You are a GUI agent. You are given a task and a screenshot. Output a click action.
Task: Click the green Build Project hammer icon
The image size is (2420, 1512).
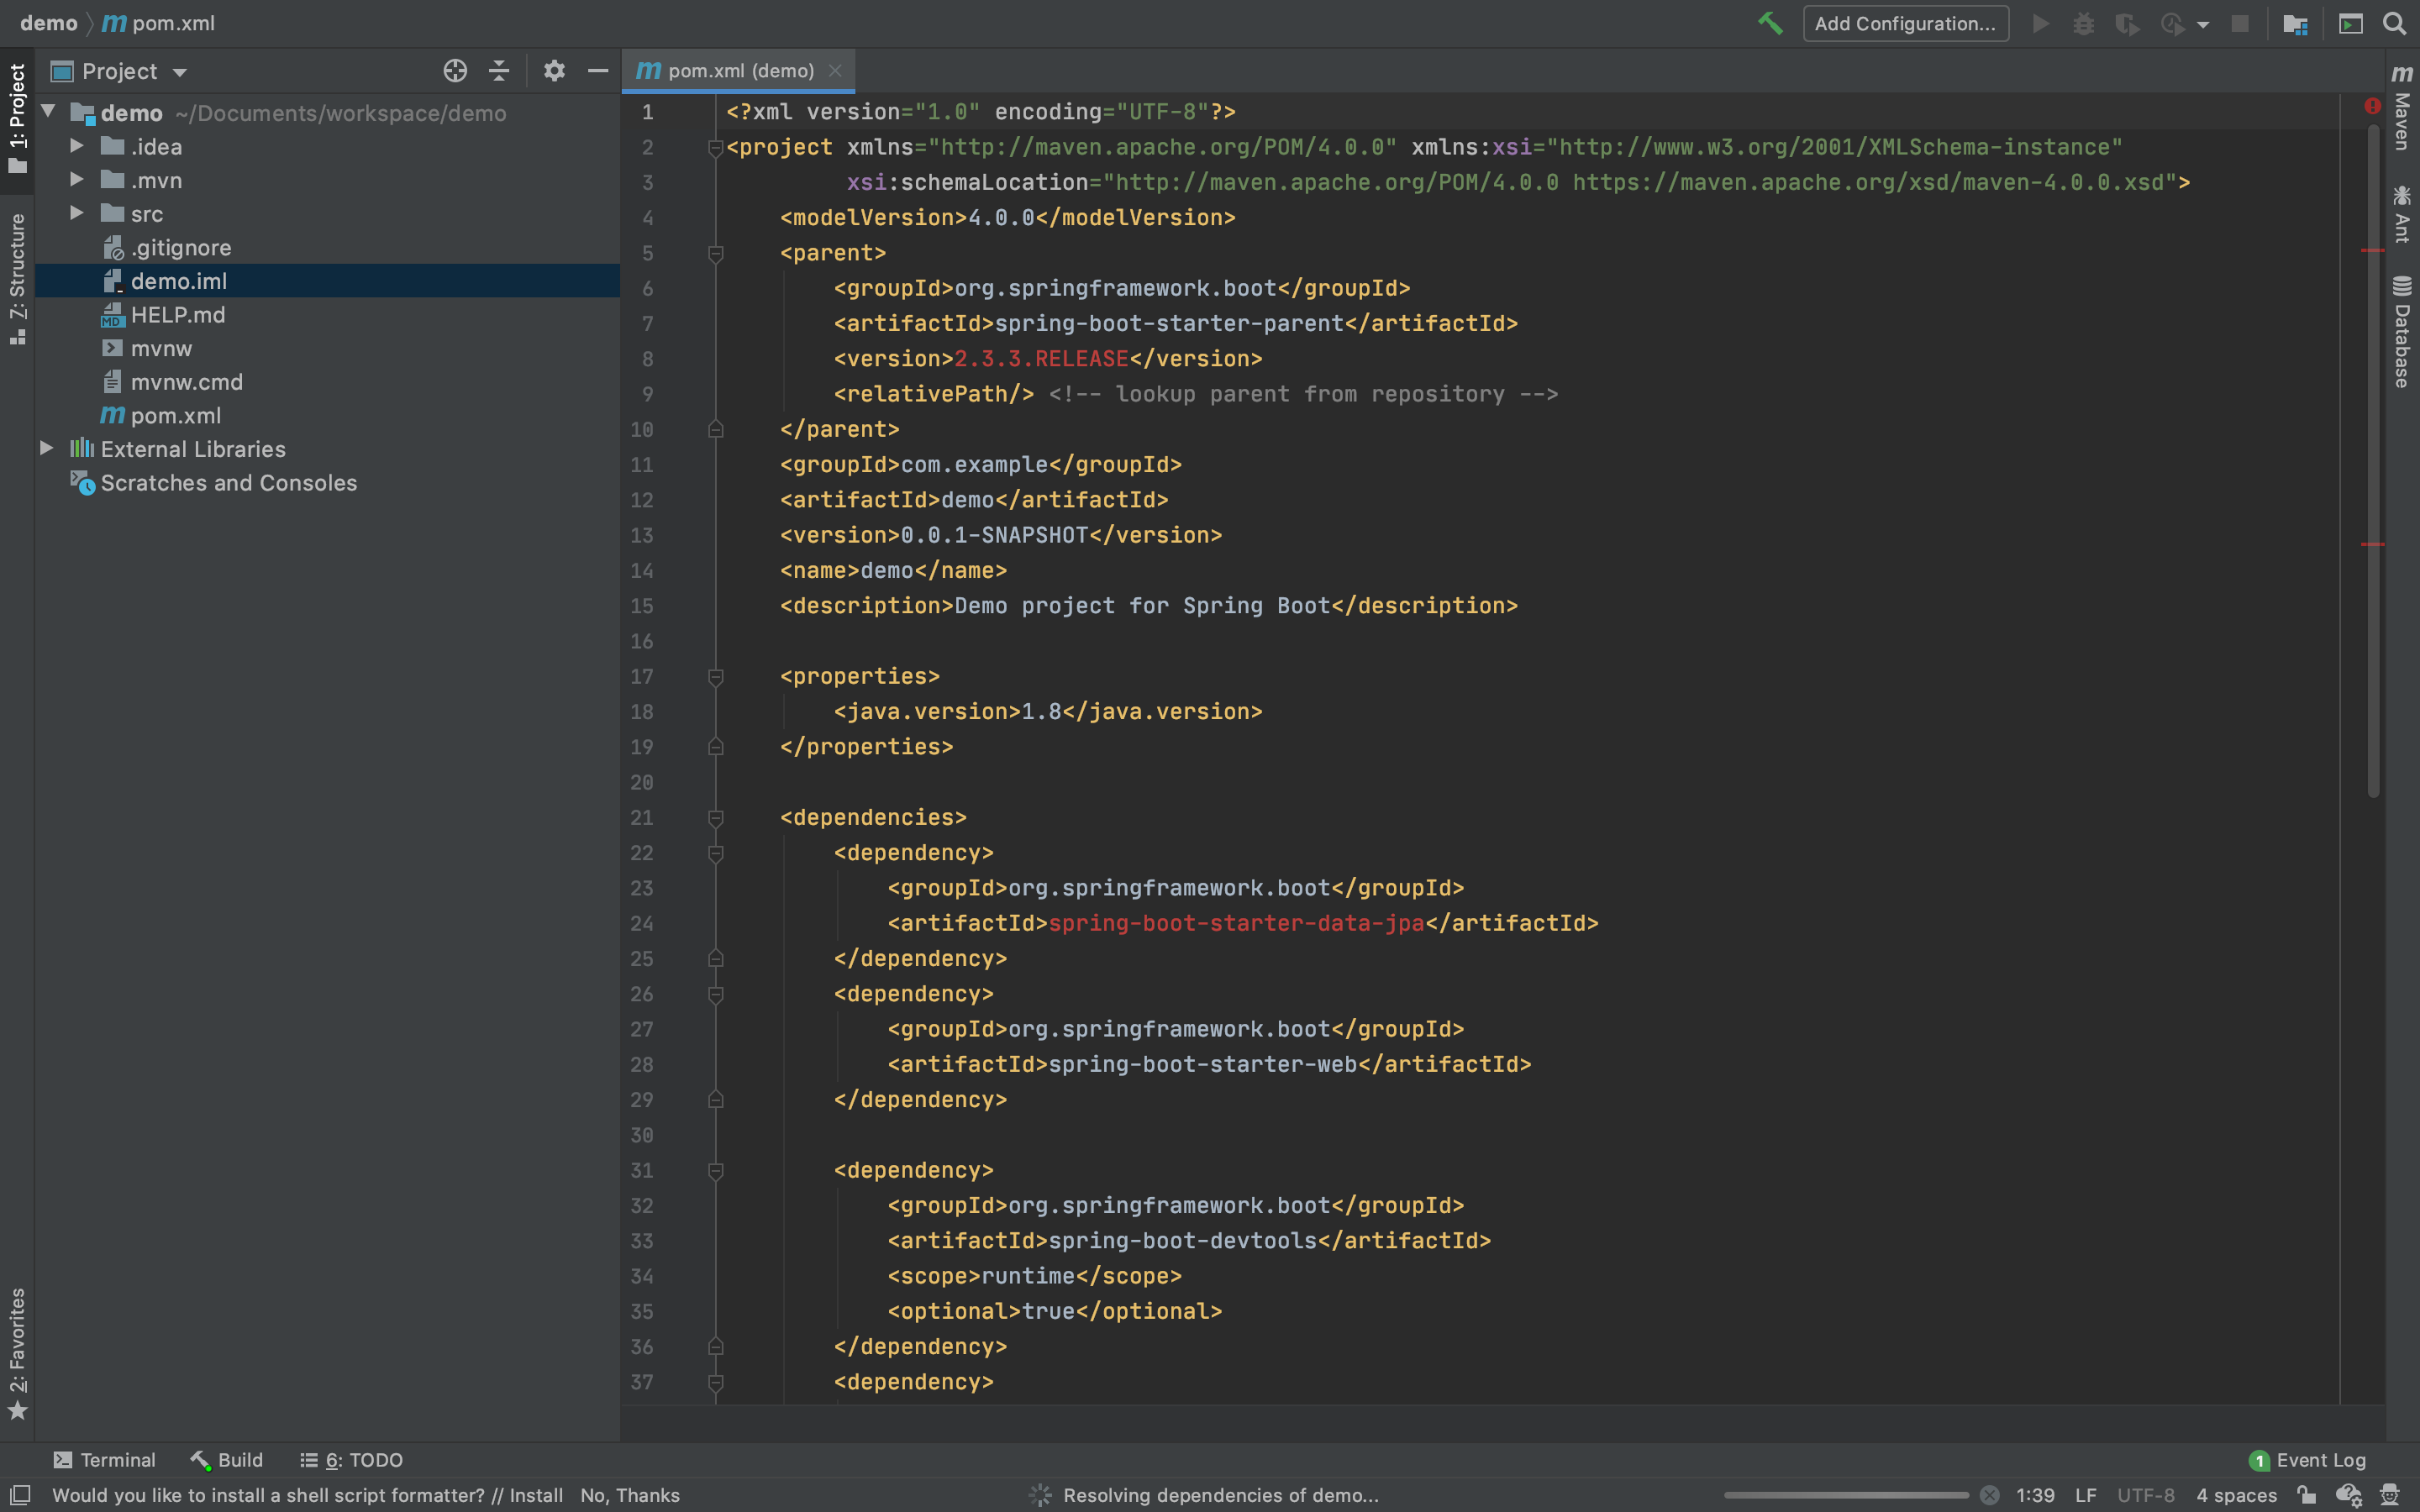1770,24
